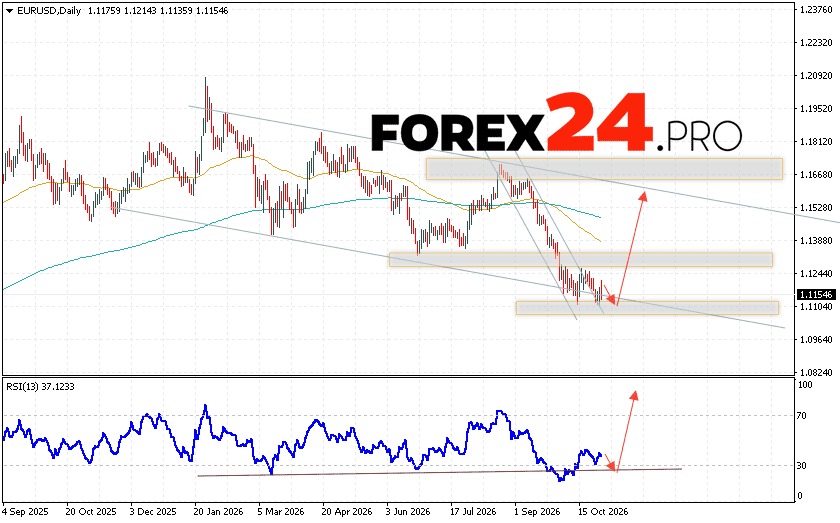Click the 1.19520 price scale value
Viewport: 840px width, 523px height.
pos(816,109)
